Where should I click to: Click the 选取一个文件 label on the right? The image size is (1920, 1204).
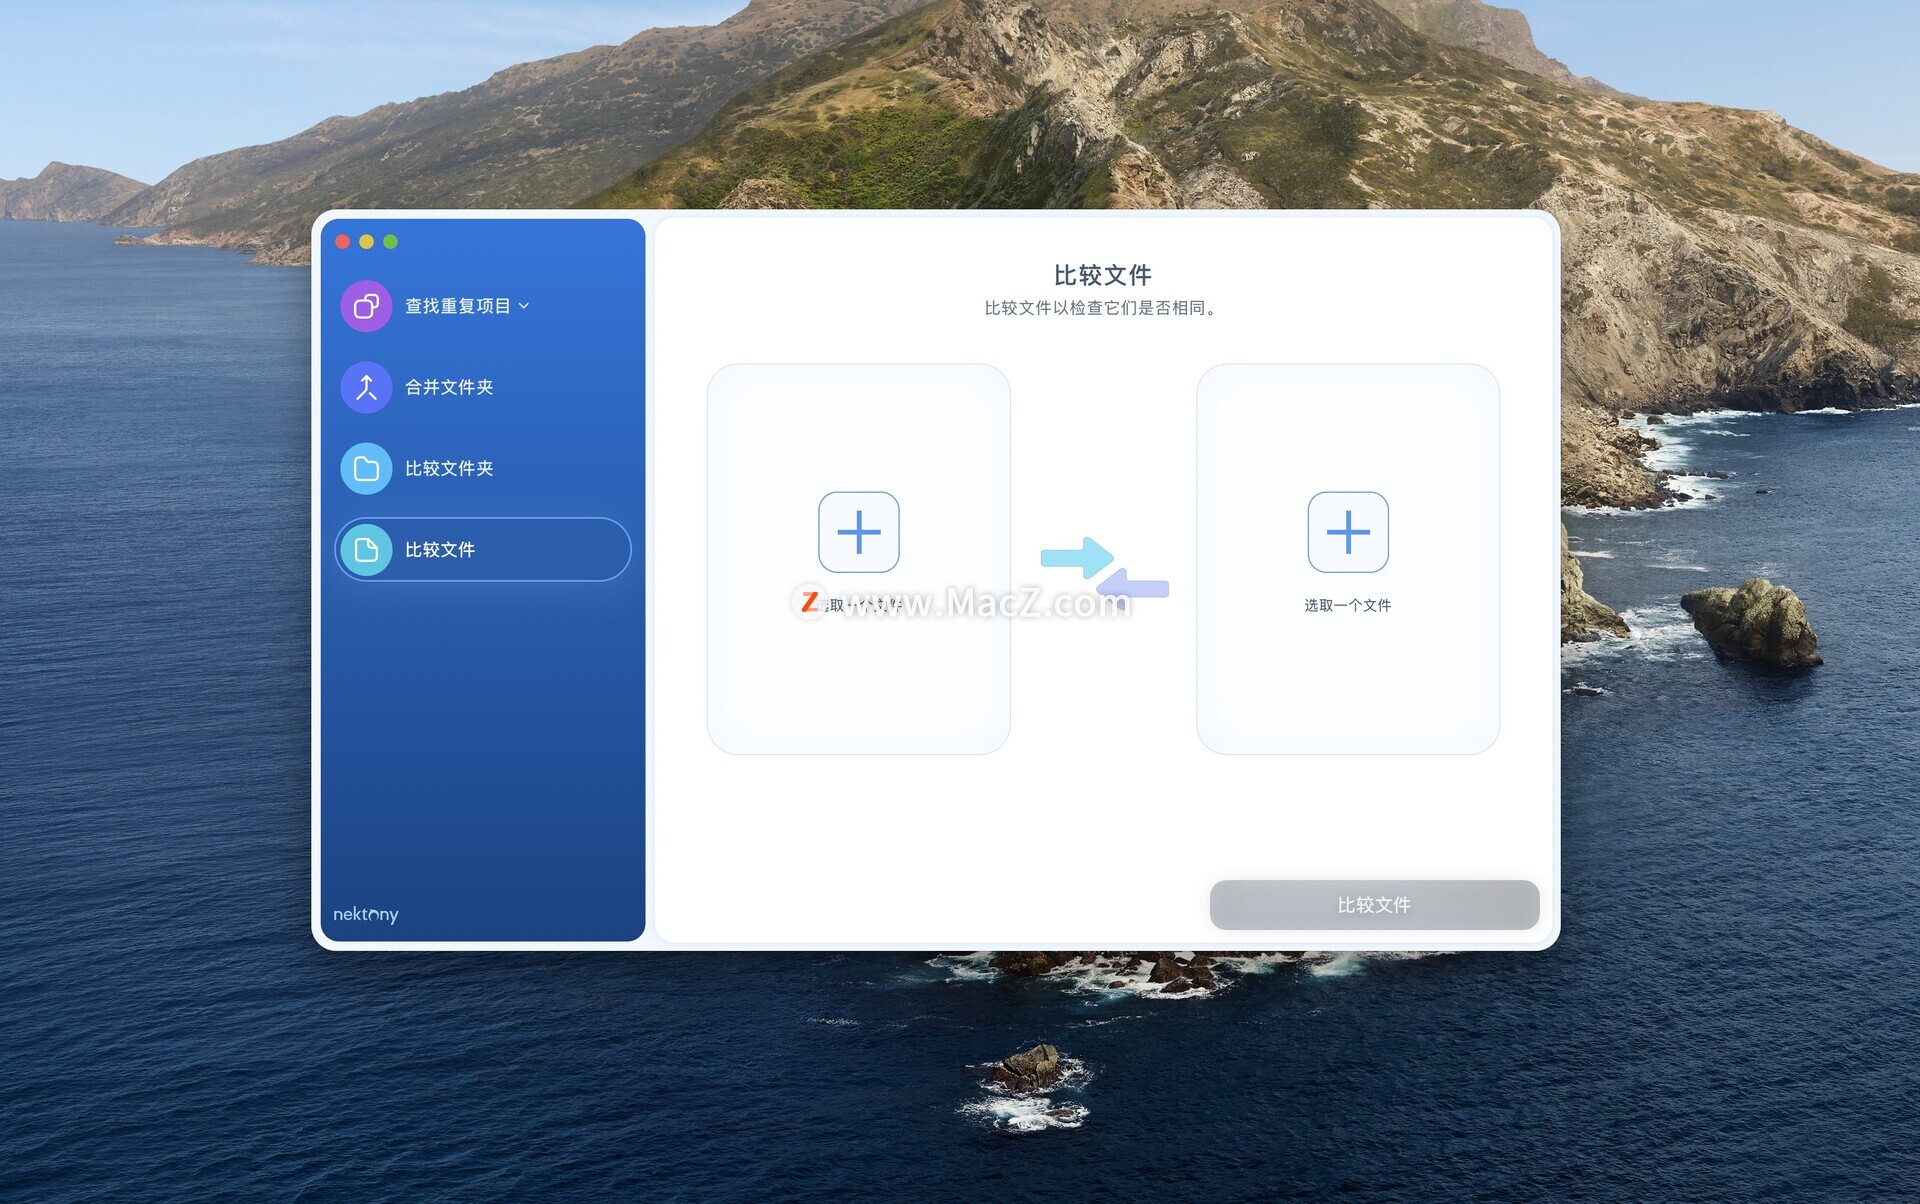pos(1347,605)
